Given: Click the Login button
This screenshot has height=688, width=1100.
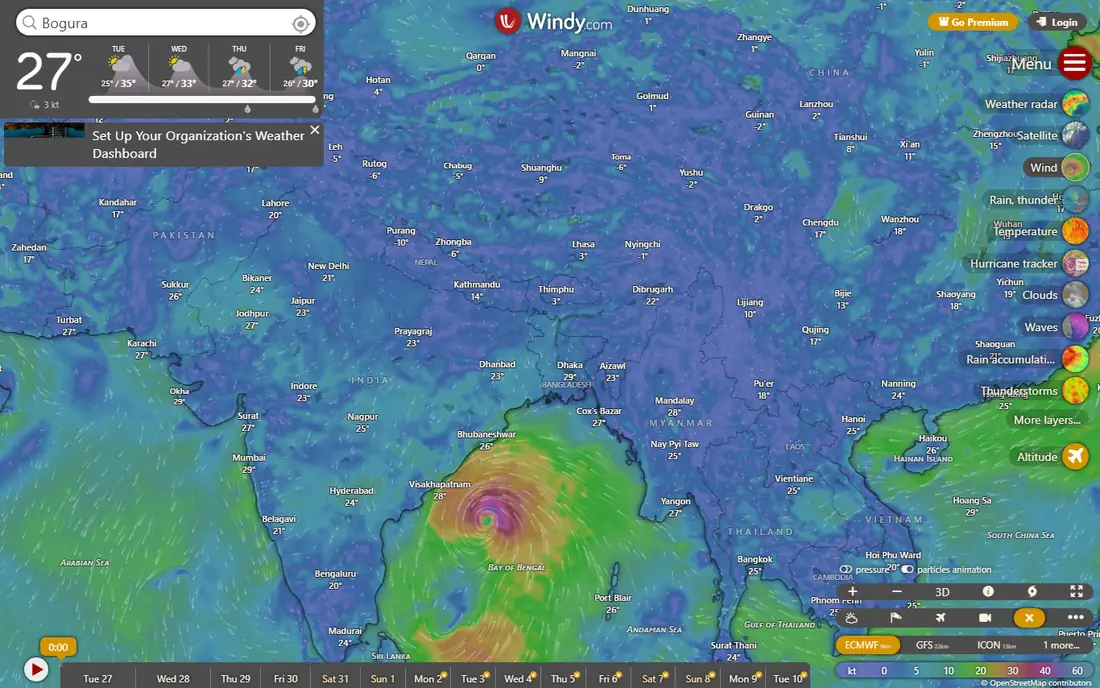Looking at the screenshot, I should point(1057,22).
